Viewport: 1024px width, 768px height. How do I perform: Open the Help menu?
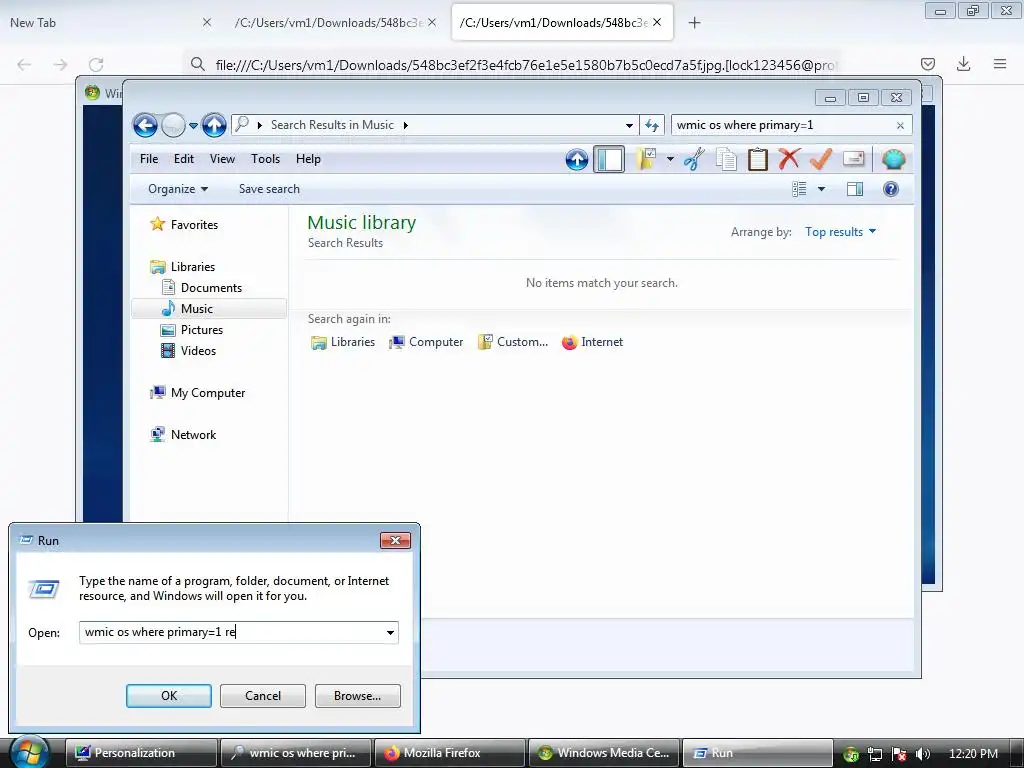pos(308,159)
